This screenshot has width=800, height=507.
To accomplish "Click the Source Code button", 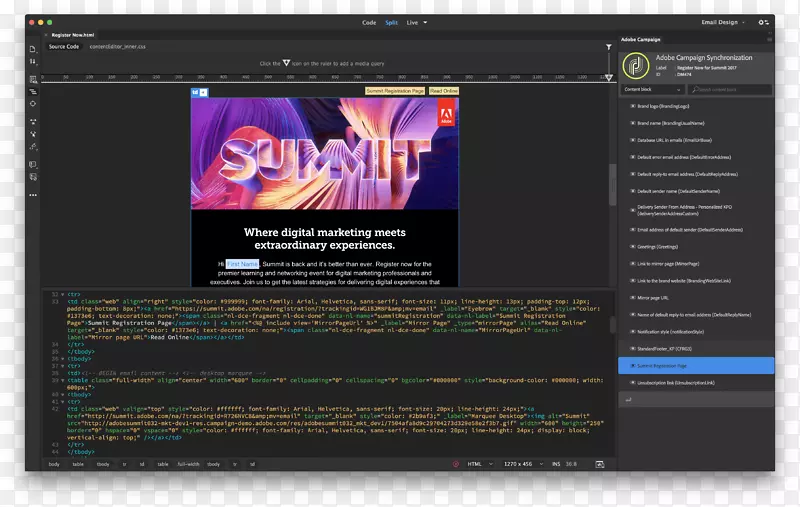I will tap(63, 46).
